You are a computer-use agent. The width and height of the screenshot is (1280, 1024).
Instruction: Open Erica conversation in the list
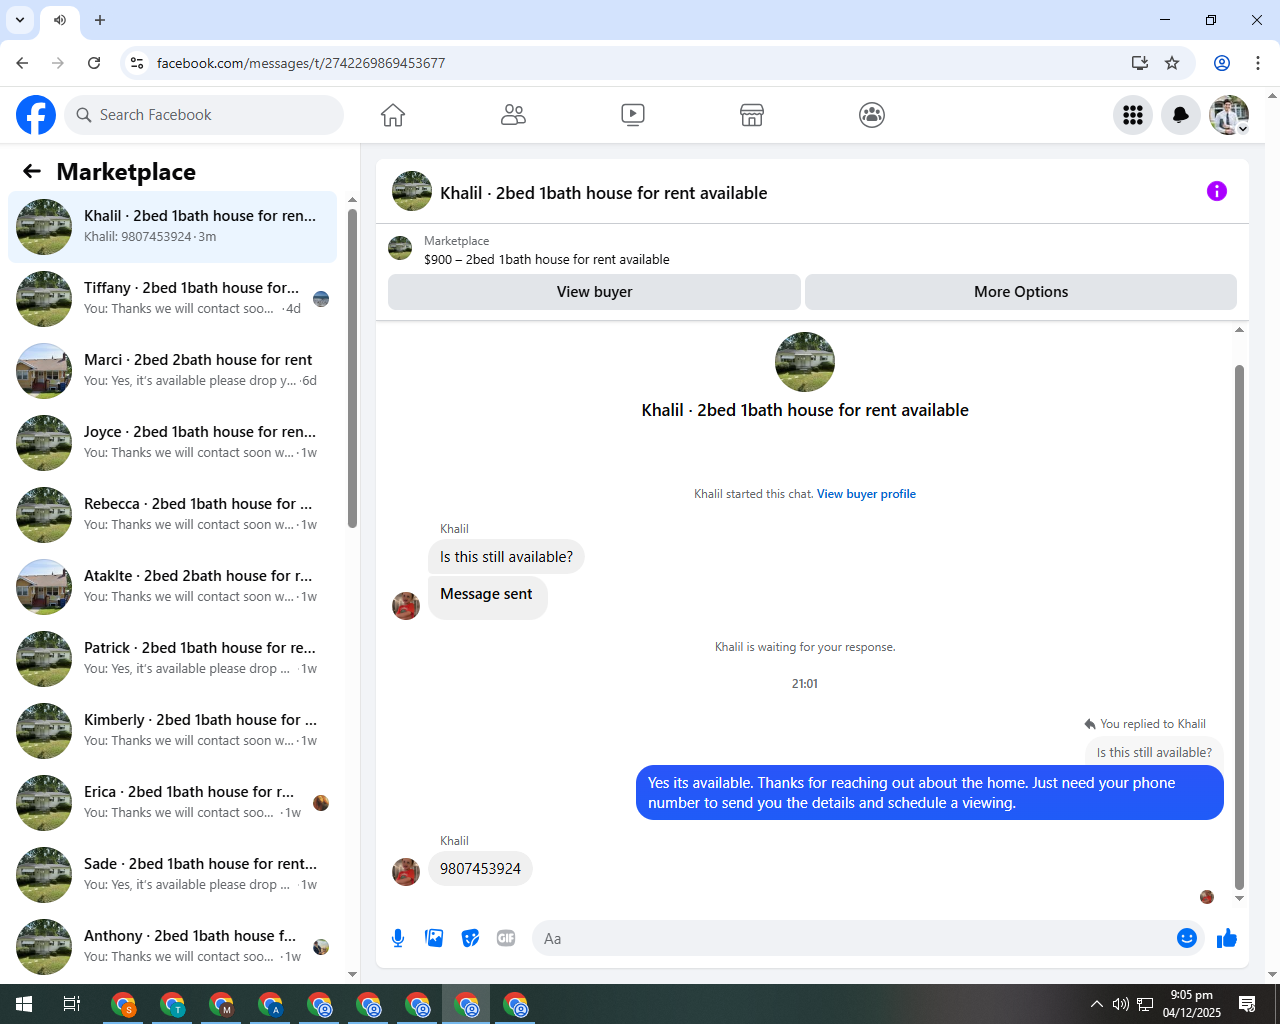coord(172,803)
